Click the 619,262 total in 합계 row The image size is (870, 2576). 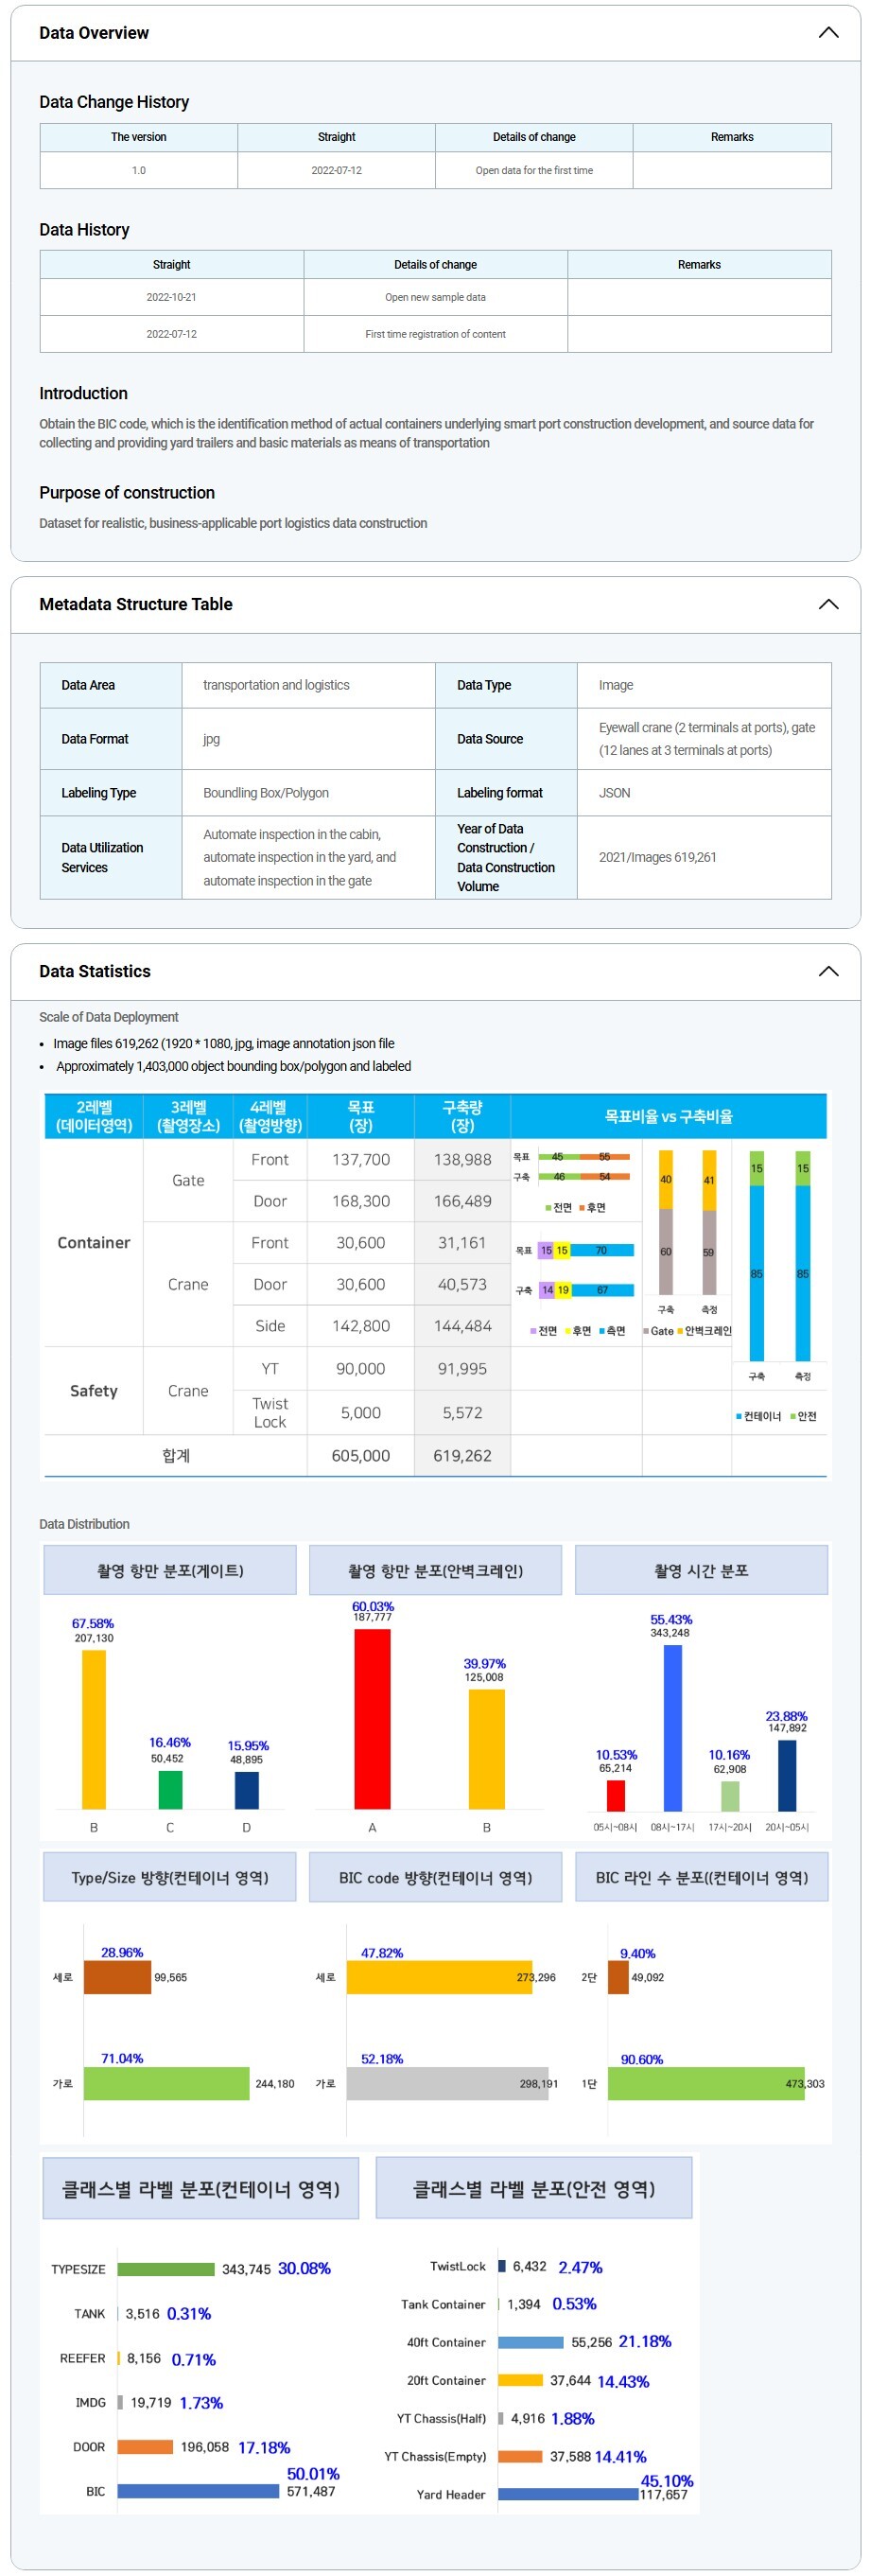coord(462,1455)
